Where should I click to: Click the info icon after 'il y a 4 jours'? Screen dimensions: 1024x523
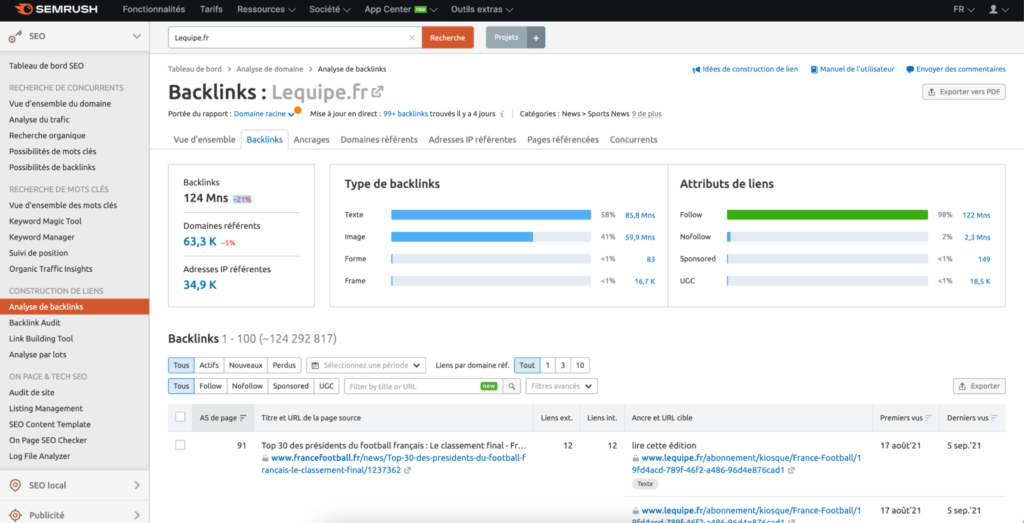(x=502, y=114)
